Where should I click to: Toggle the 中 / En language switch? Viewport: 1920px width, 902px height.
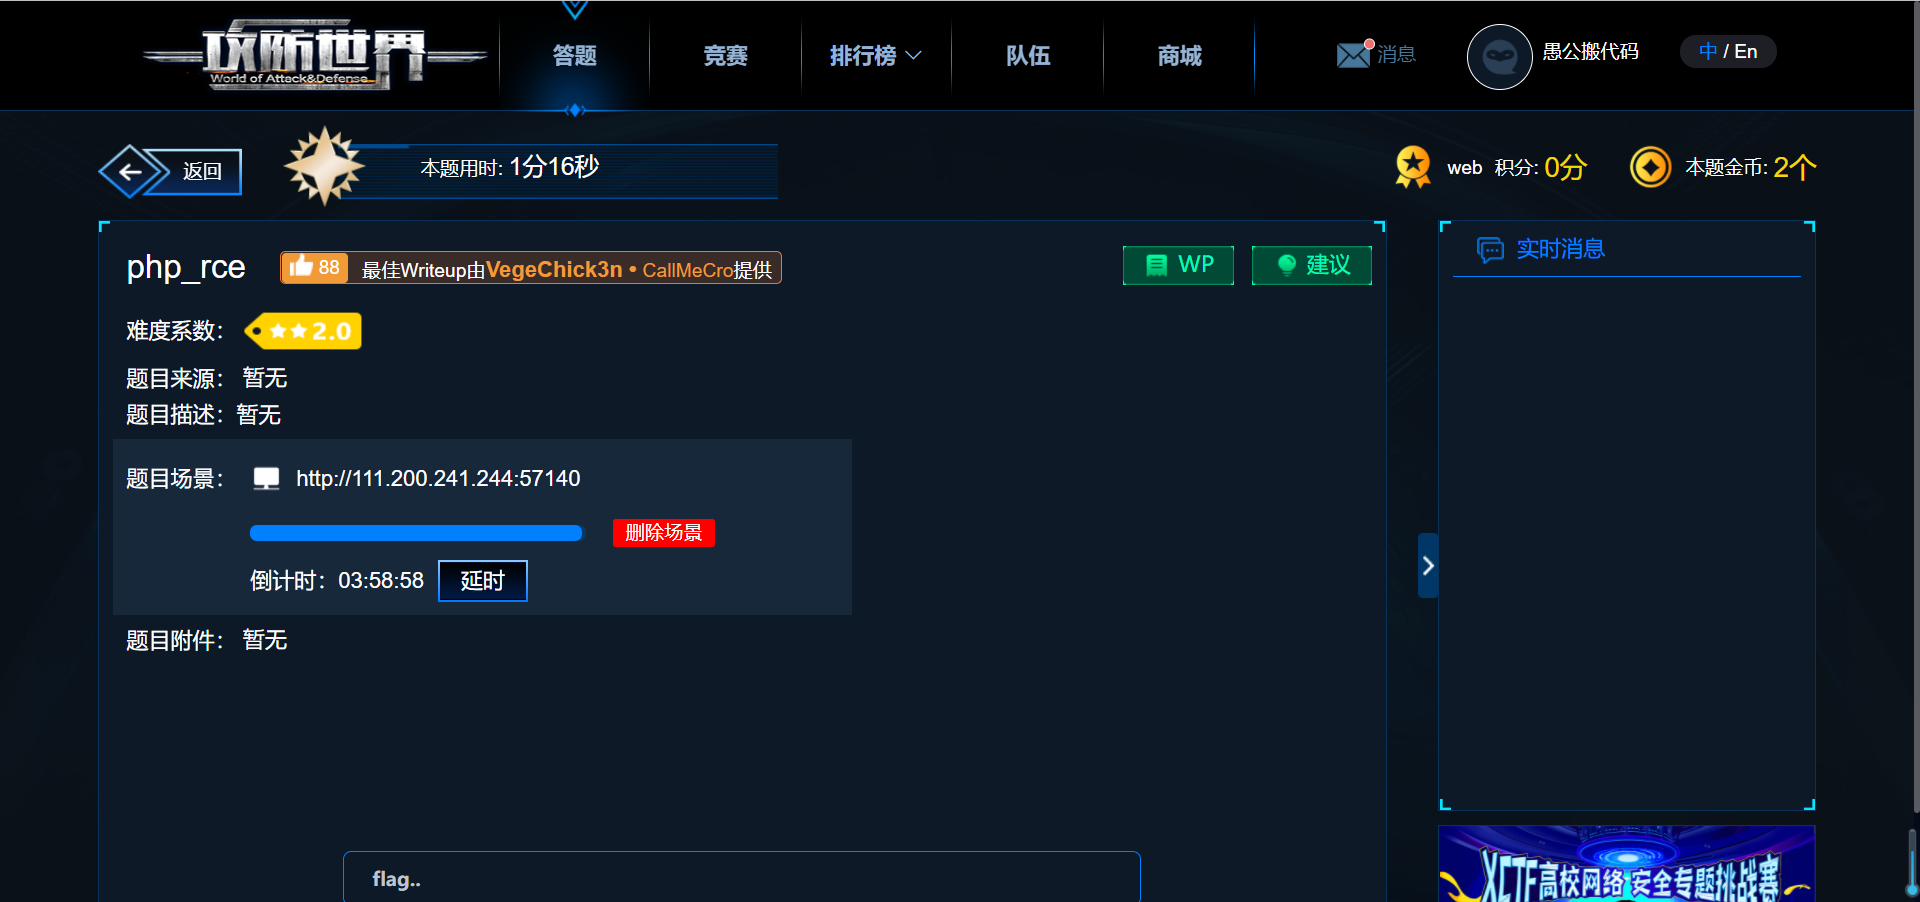pyautogui.click(x=1728, y=52)
